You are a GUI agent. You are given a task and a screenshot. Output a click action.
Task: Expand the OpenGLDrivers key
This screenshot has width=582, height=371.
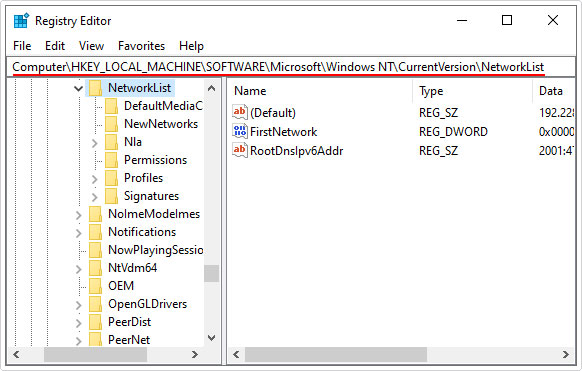79,305
